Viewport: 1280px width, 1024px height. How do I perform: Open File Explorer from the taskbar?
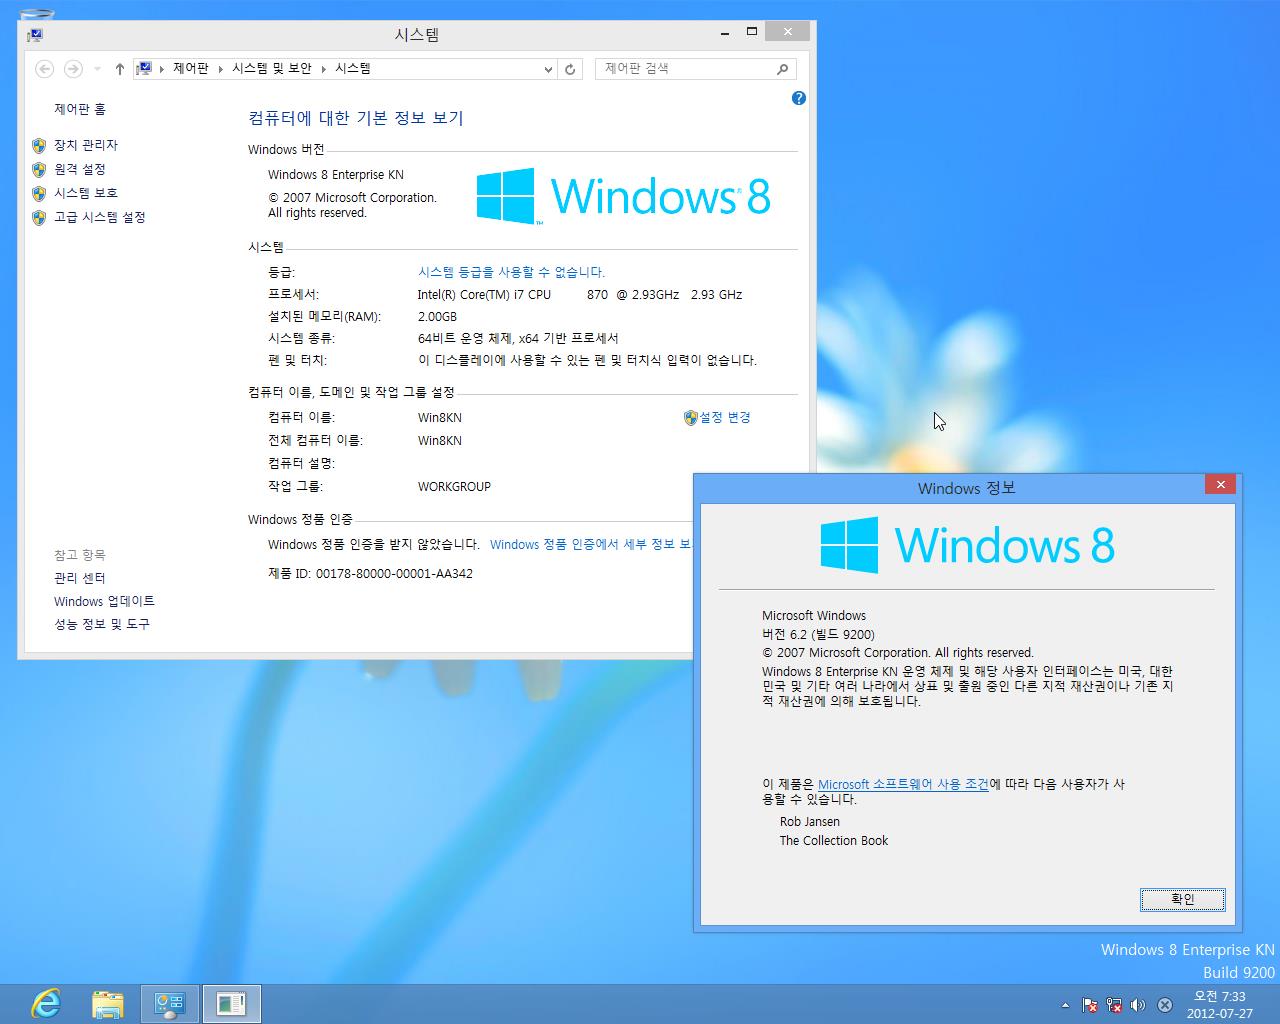click(107, 1004)
